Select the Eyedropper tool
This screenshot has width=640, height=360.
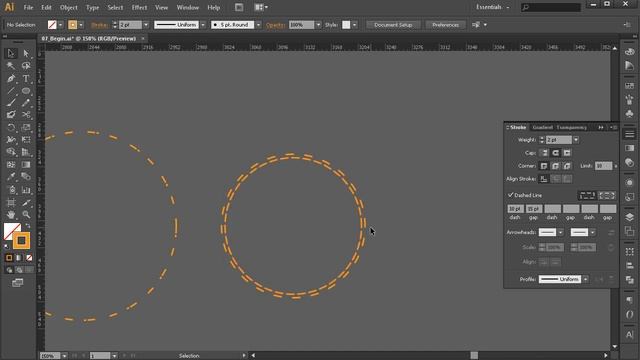coord(11,177)
